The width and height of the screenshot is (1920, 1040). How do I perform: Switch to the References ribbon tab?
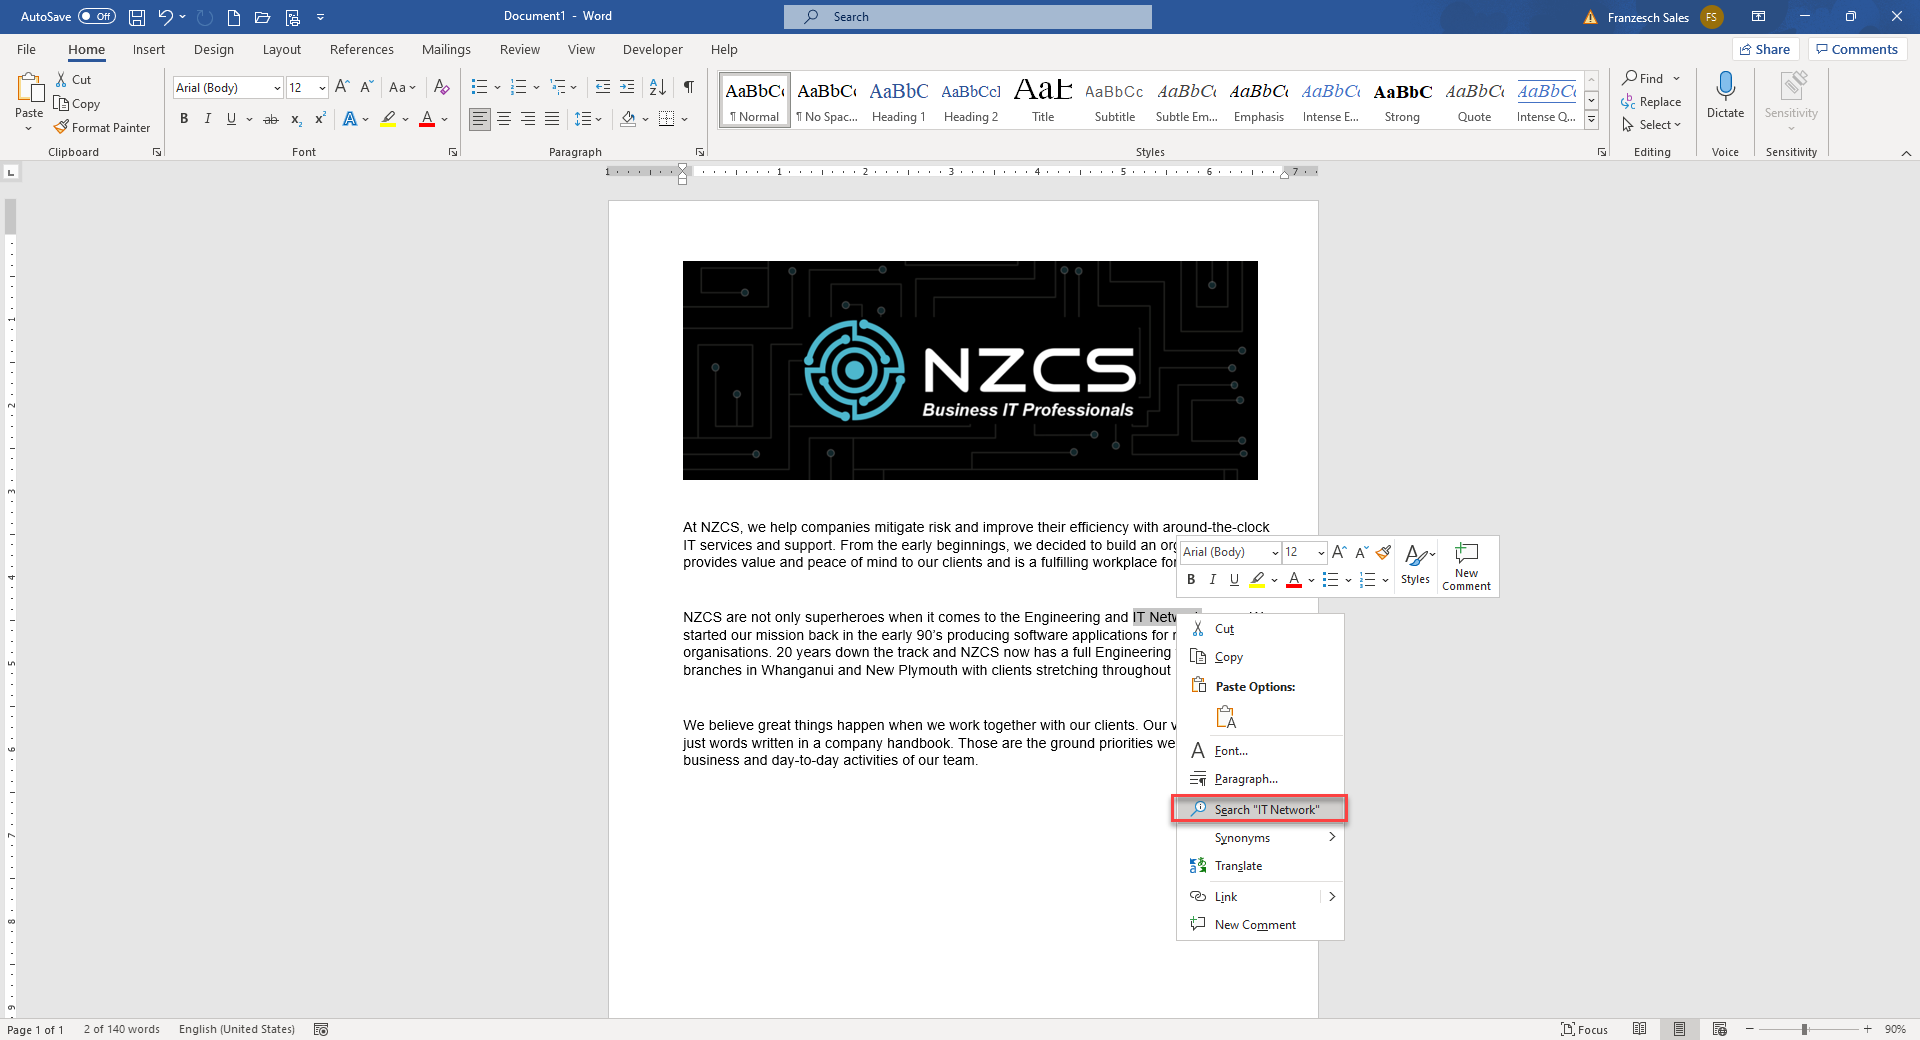tap(361, 49)
